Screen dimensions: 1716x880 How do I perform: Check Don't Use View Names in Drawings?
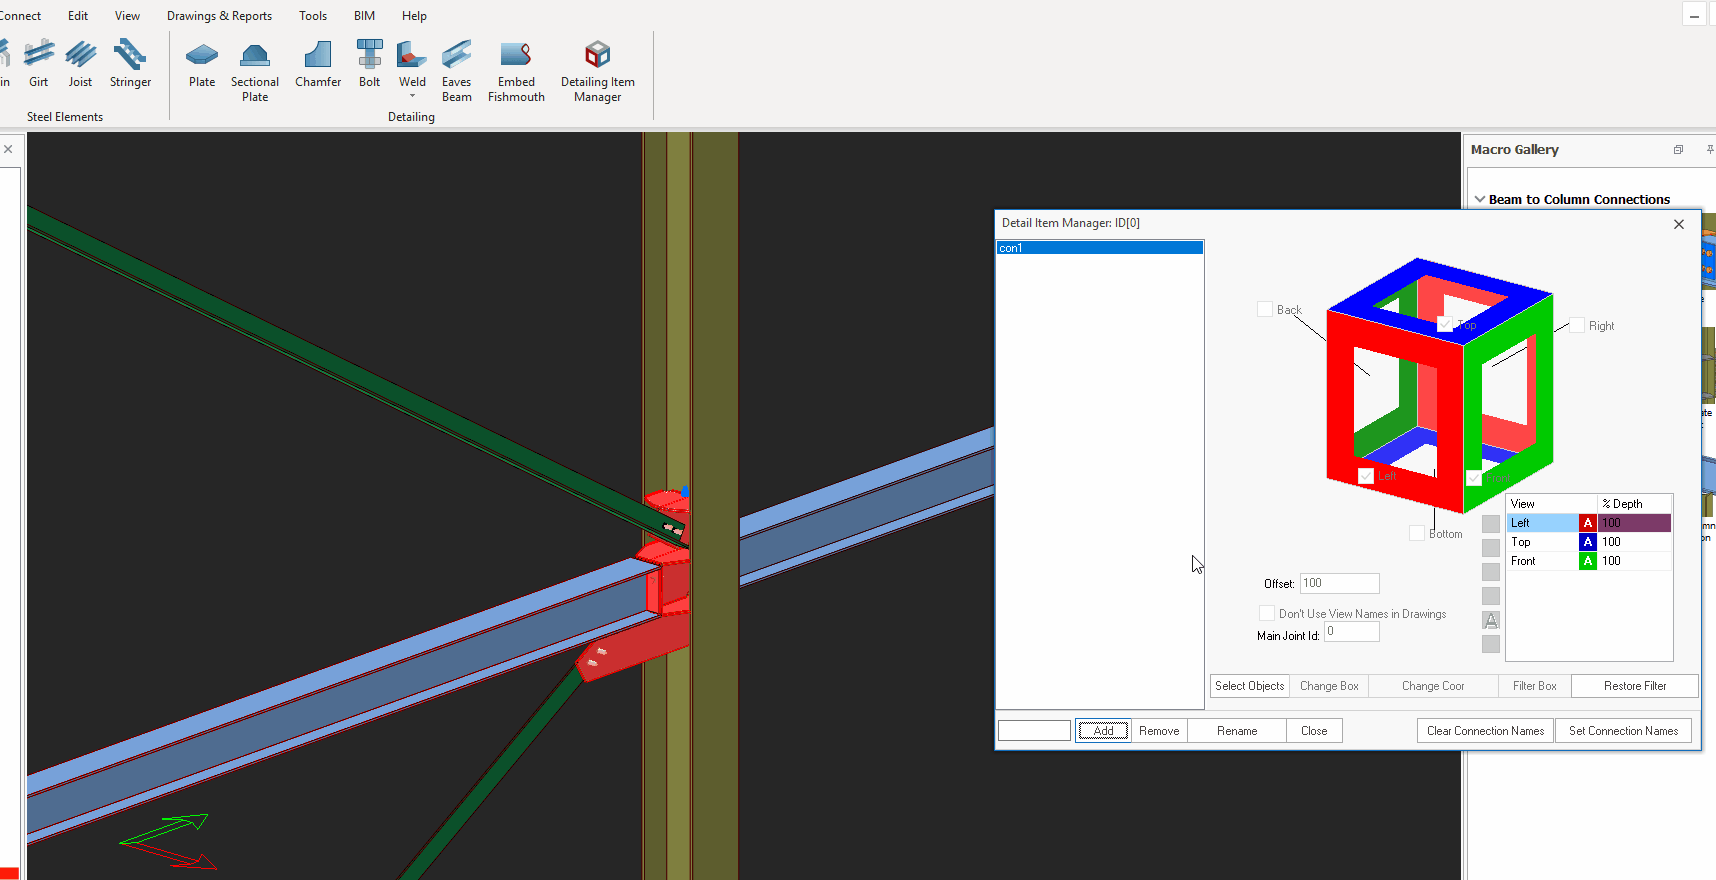click(x=1267, y=614)
